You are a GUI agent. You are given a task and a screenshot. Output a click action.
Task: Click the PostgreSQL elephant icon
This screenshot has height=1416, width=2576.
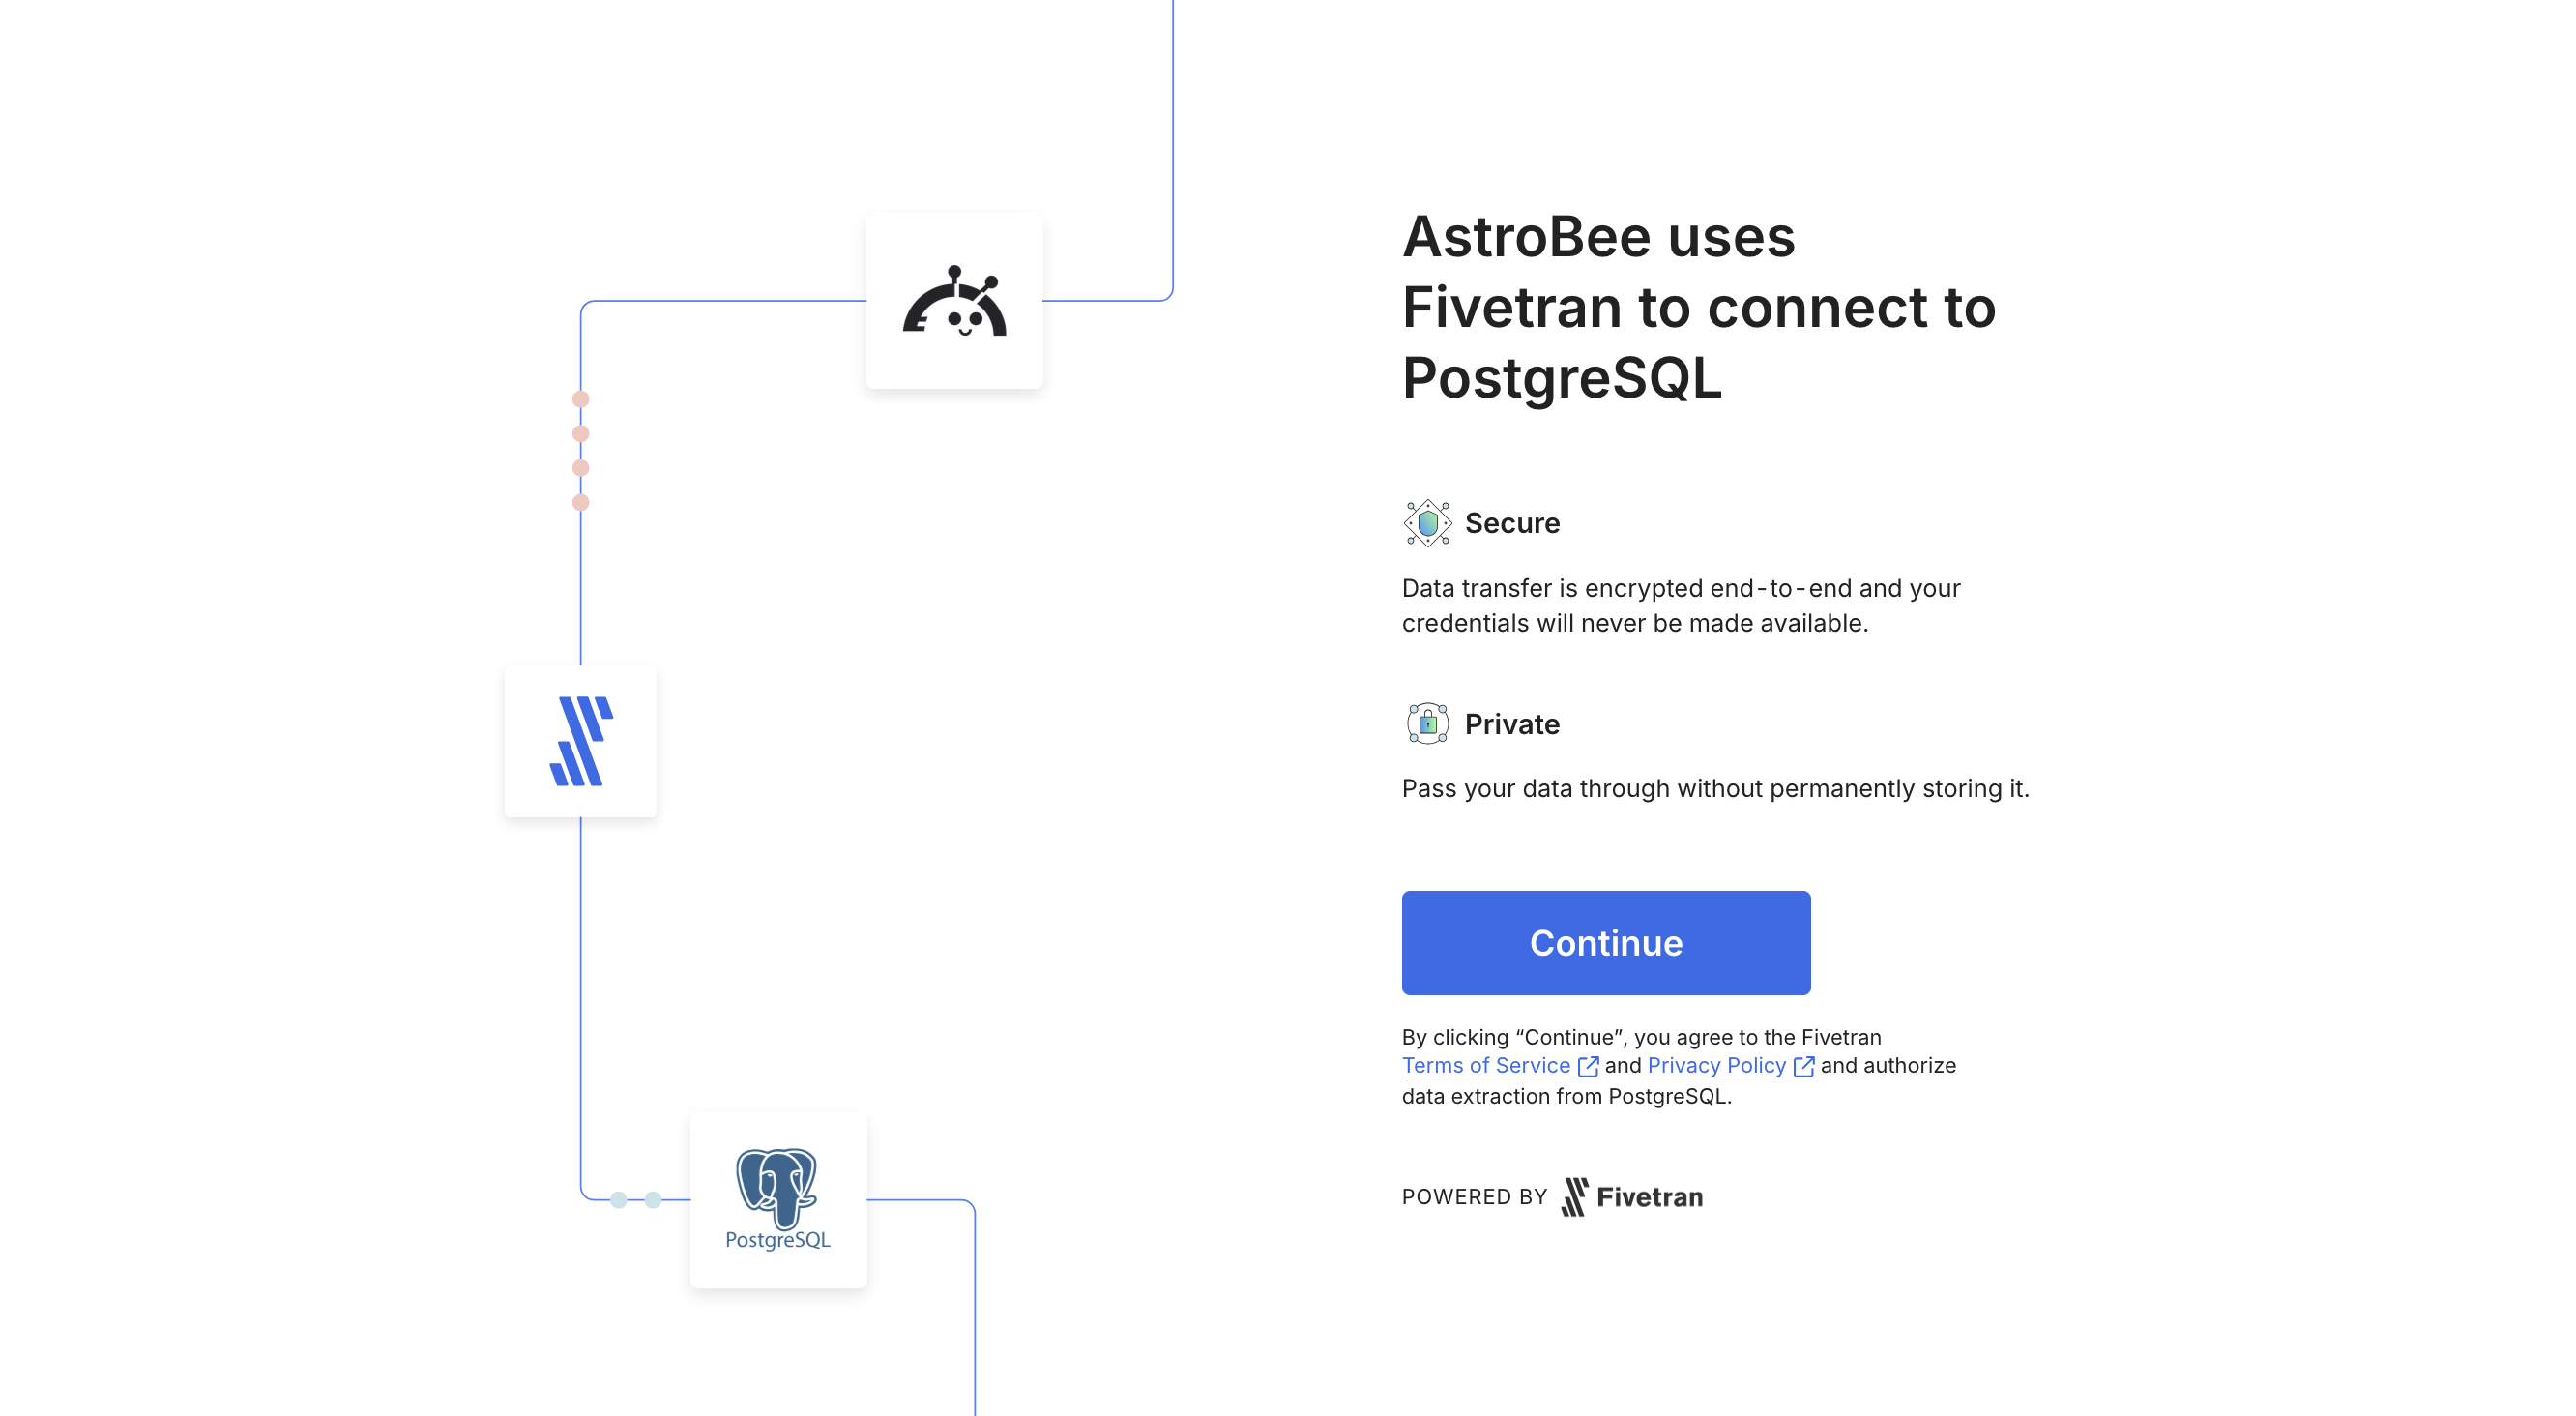tap(777, 1186)
